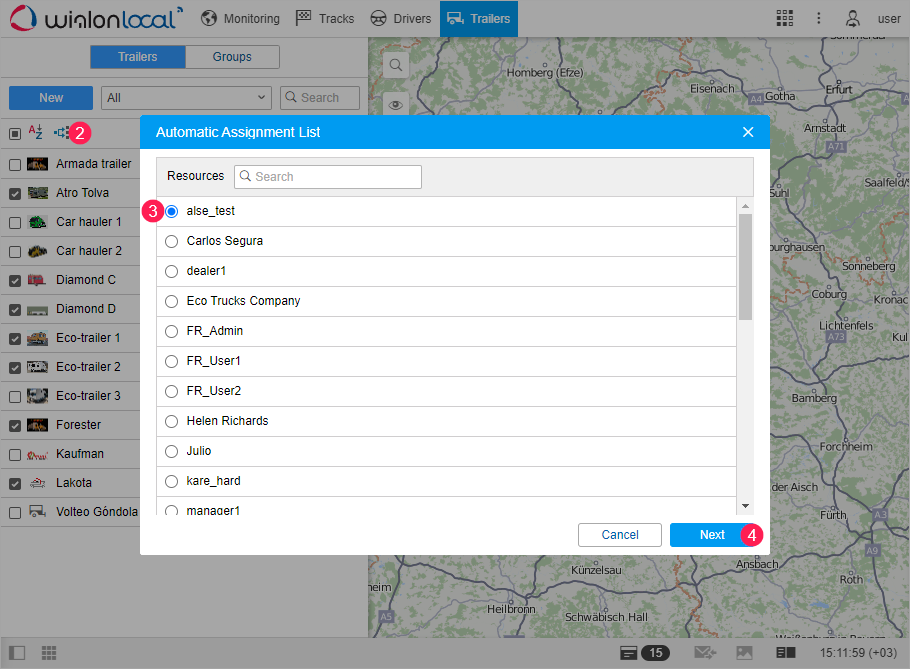Check the Kaufman checkbox
The height and width of the screenshot is (669, 910).
coord(15,455)
